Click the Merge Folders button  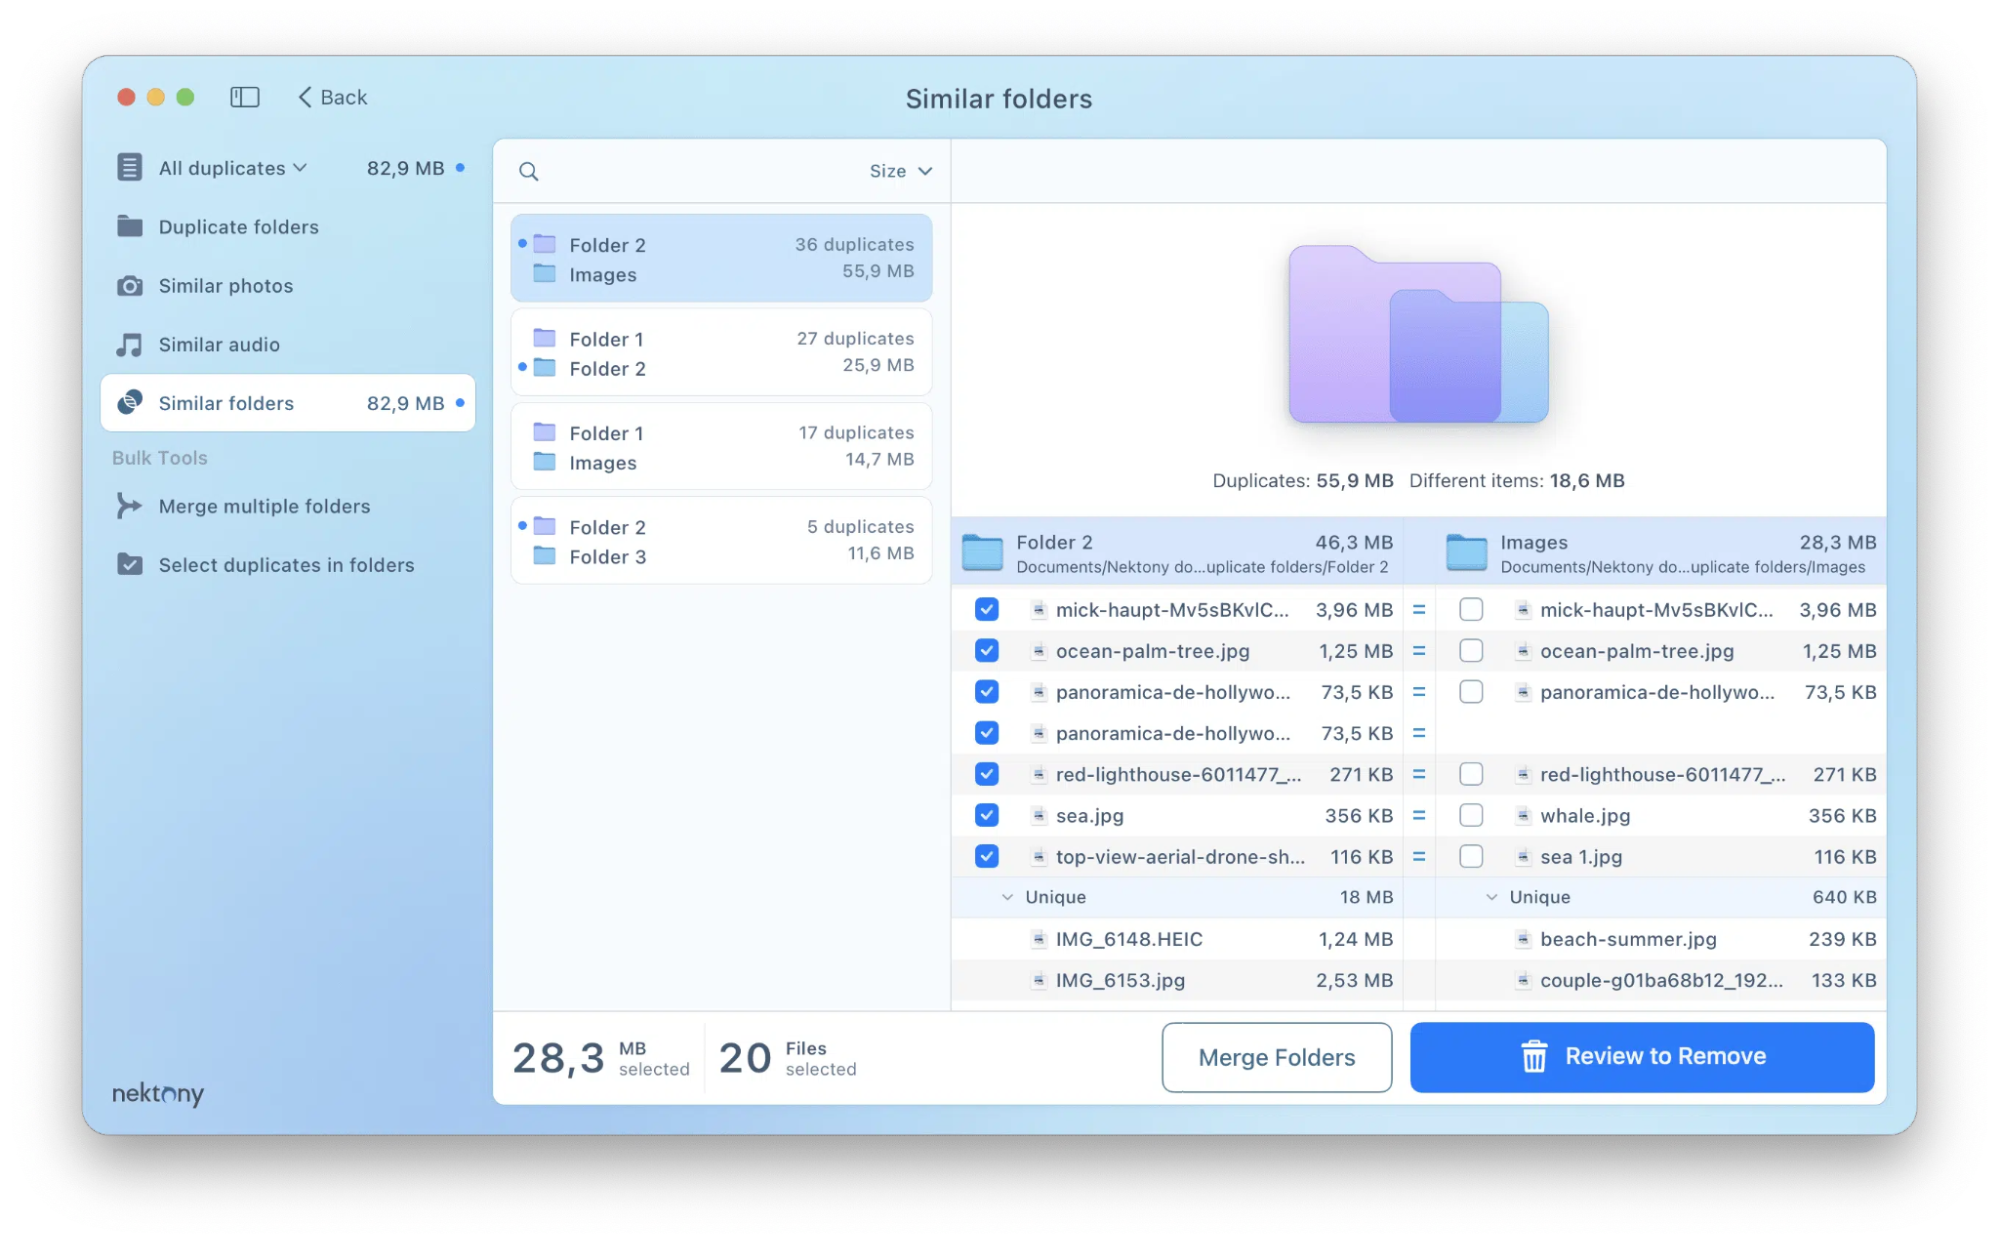coord(1276,1057)
